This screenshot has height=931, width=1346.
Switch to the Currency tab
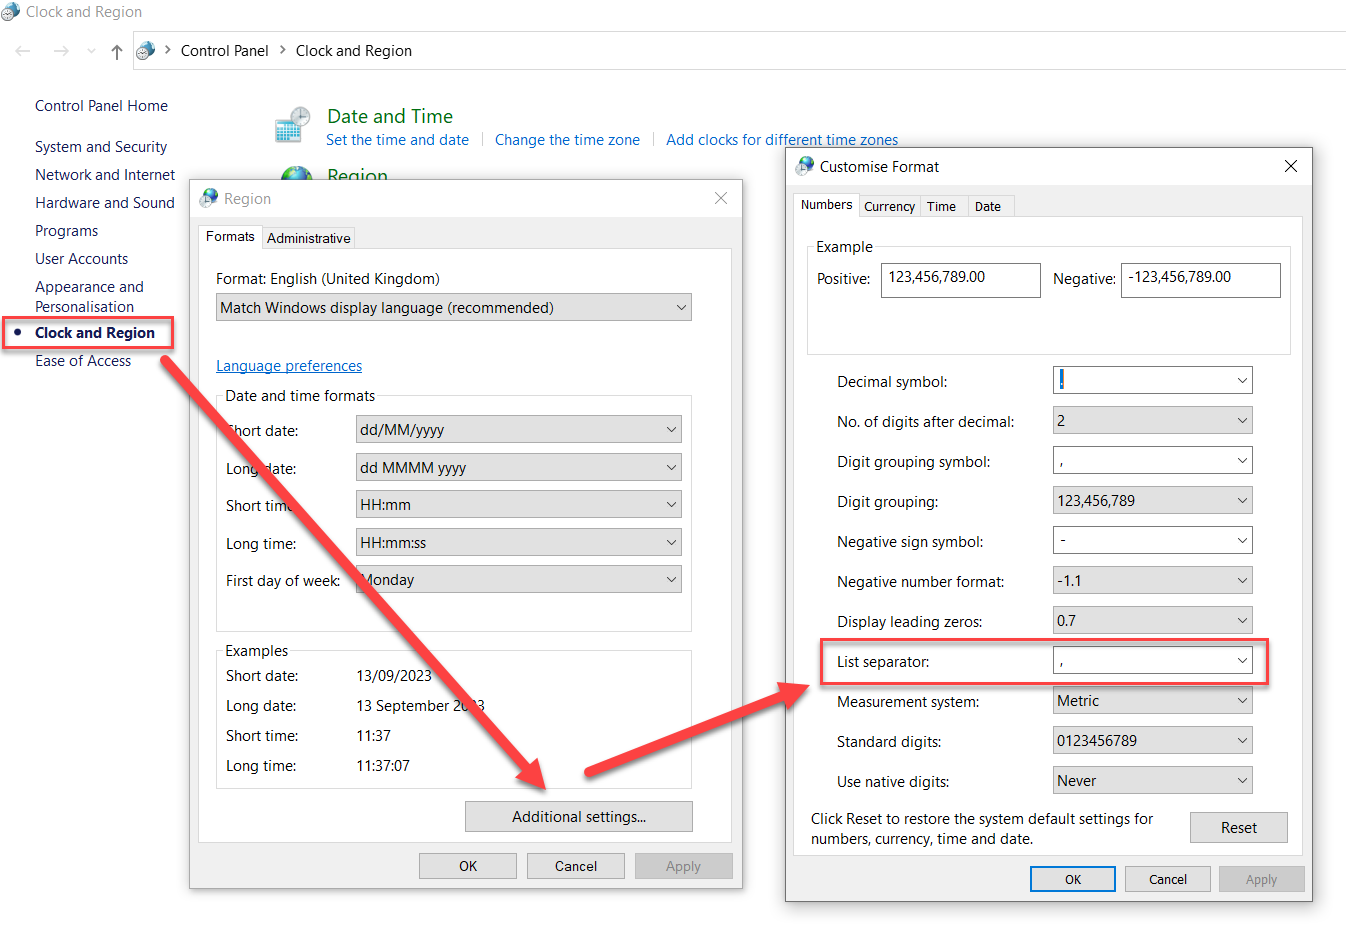(889, 207)
